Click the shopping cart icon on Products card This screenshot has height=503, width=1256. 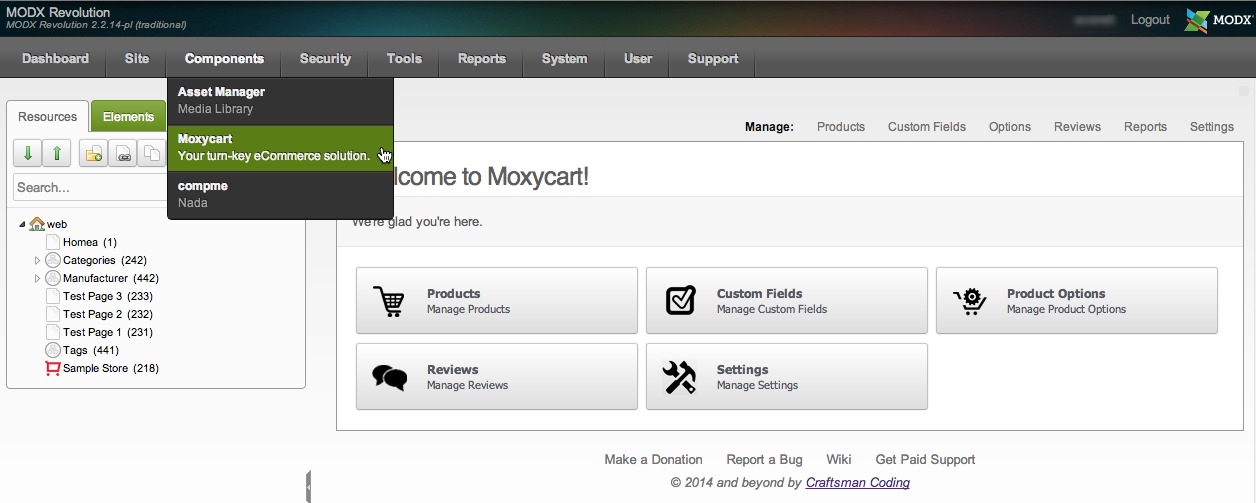click(389, 301)
